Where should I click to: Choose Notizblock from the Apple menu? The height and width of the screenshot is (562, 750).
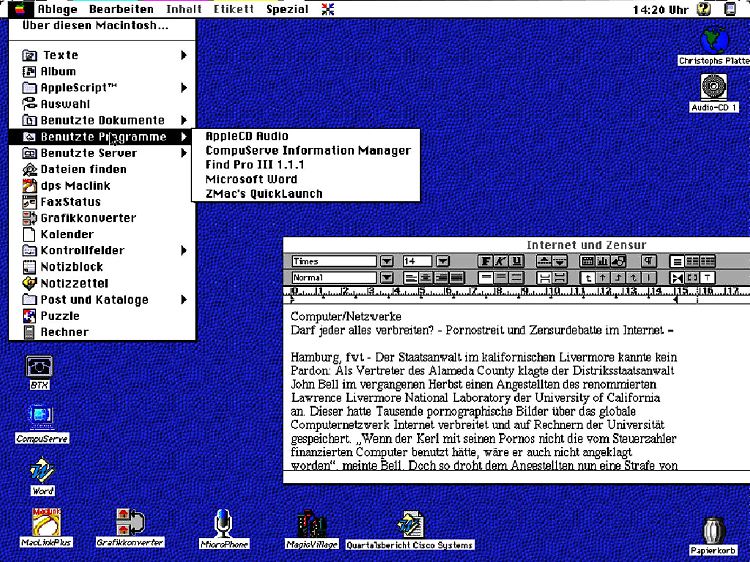point(102,266)
